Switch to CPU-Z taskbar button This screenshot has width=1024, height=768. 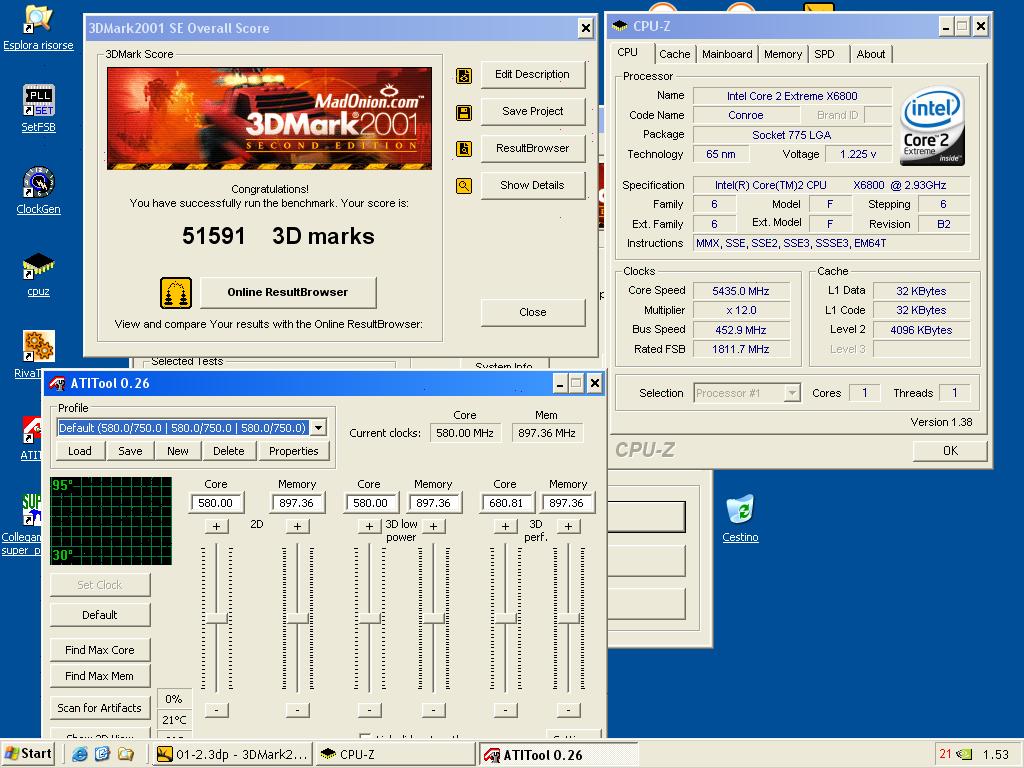pos(396,754)
